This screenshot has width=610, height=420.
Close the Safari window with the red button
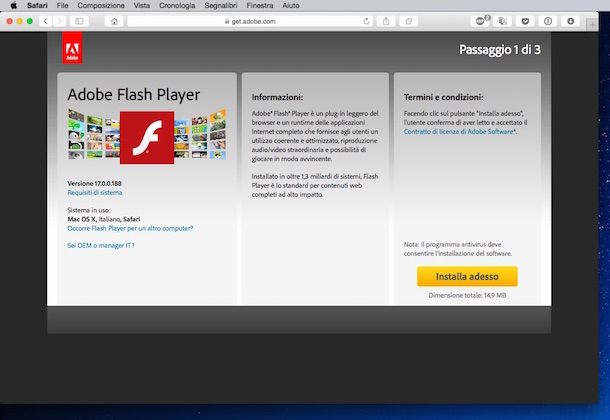[x=10, y=21]
